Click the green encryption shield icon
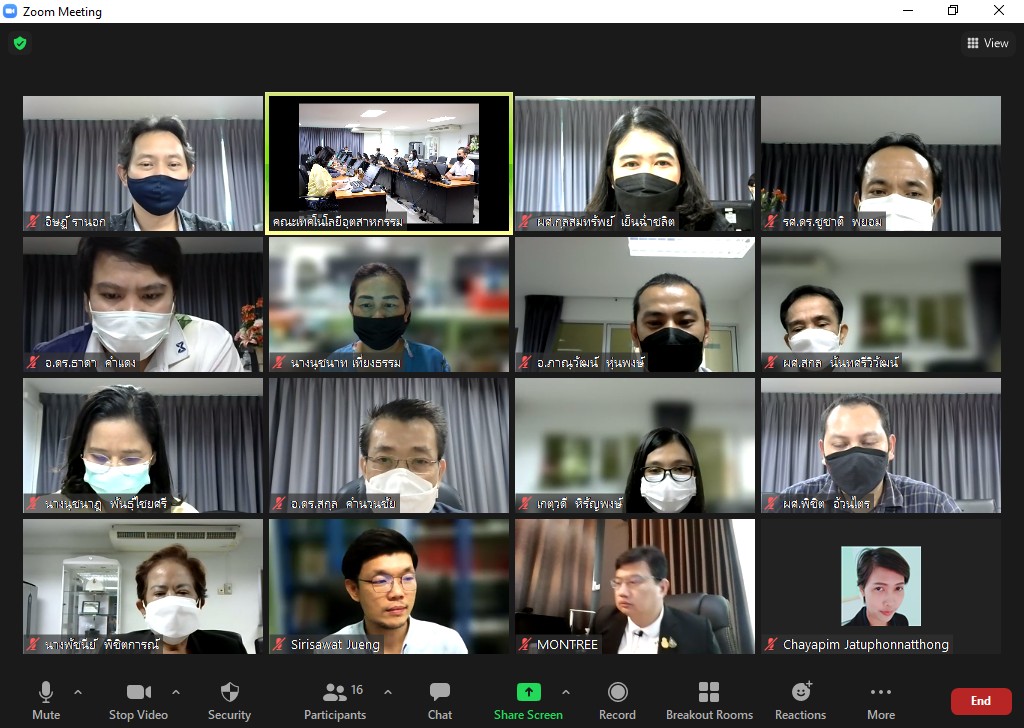 20,43
